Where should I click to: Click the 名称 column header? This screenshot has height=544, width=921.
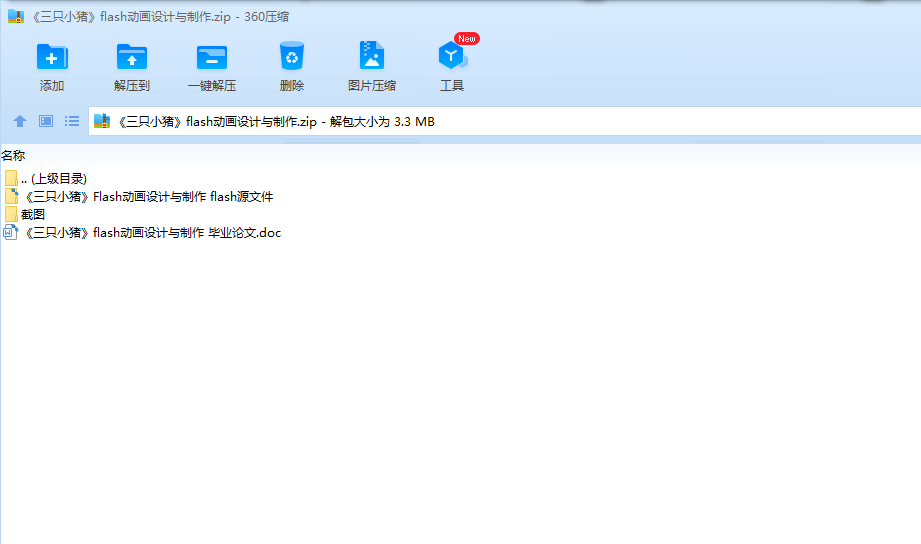13,156
